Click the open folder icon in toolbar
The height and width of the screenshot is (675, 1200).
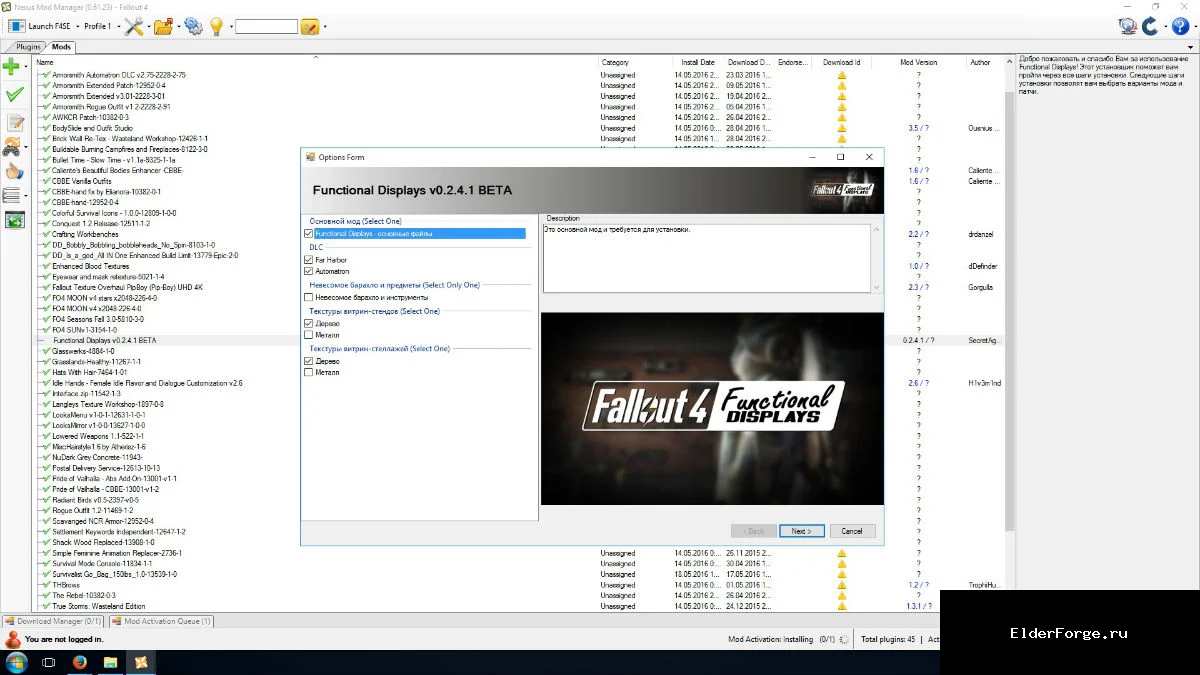(x=163, y=26)
